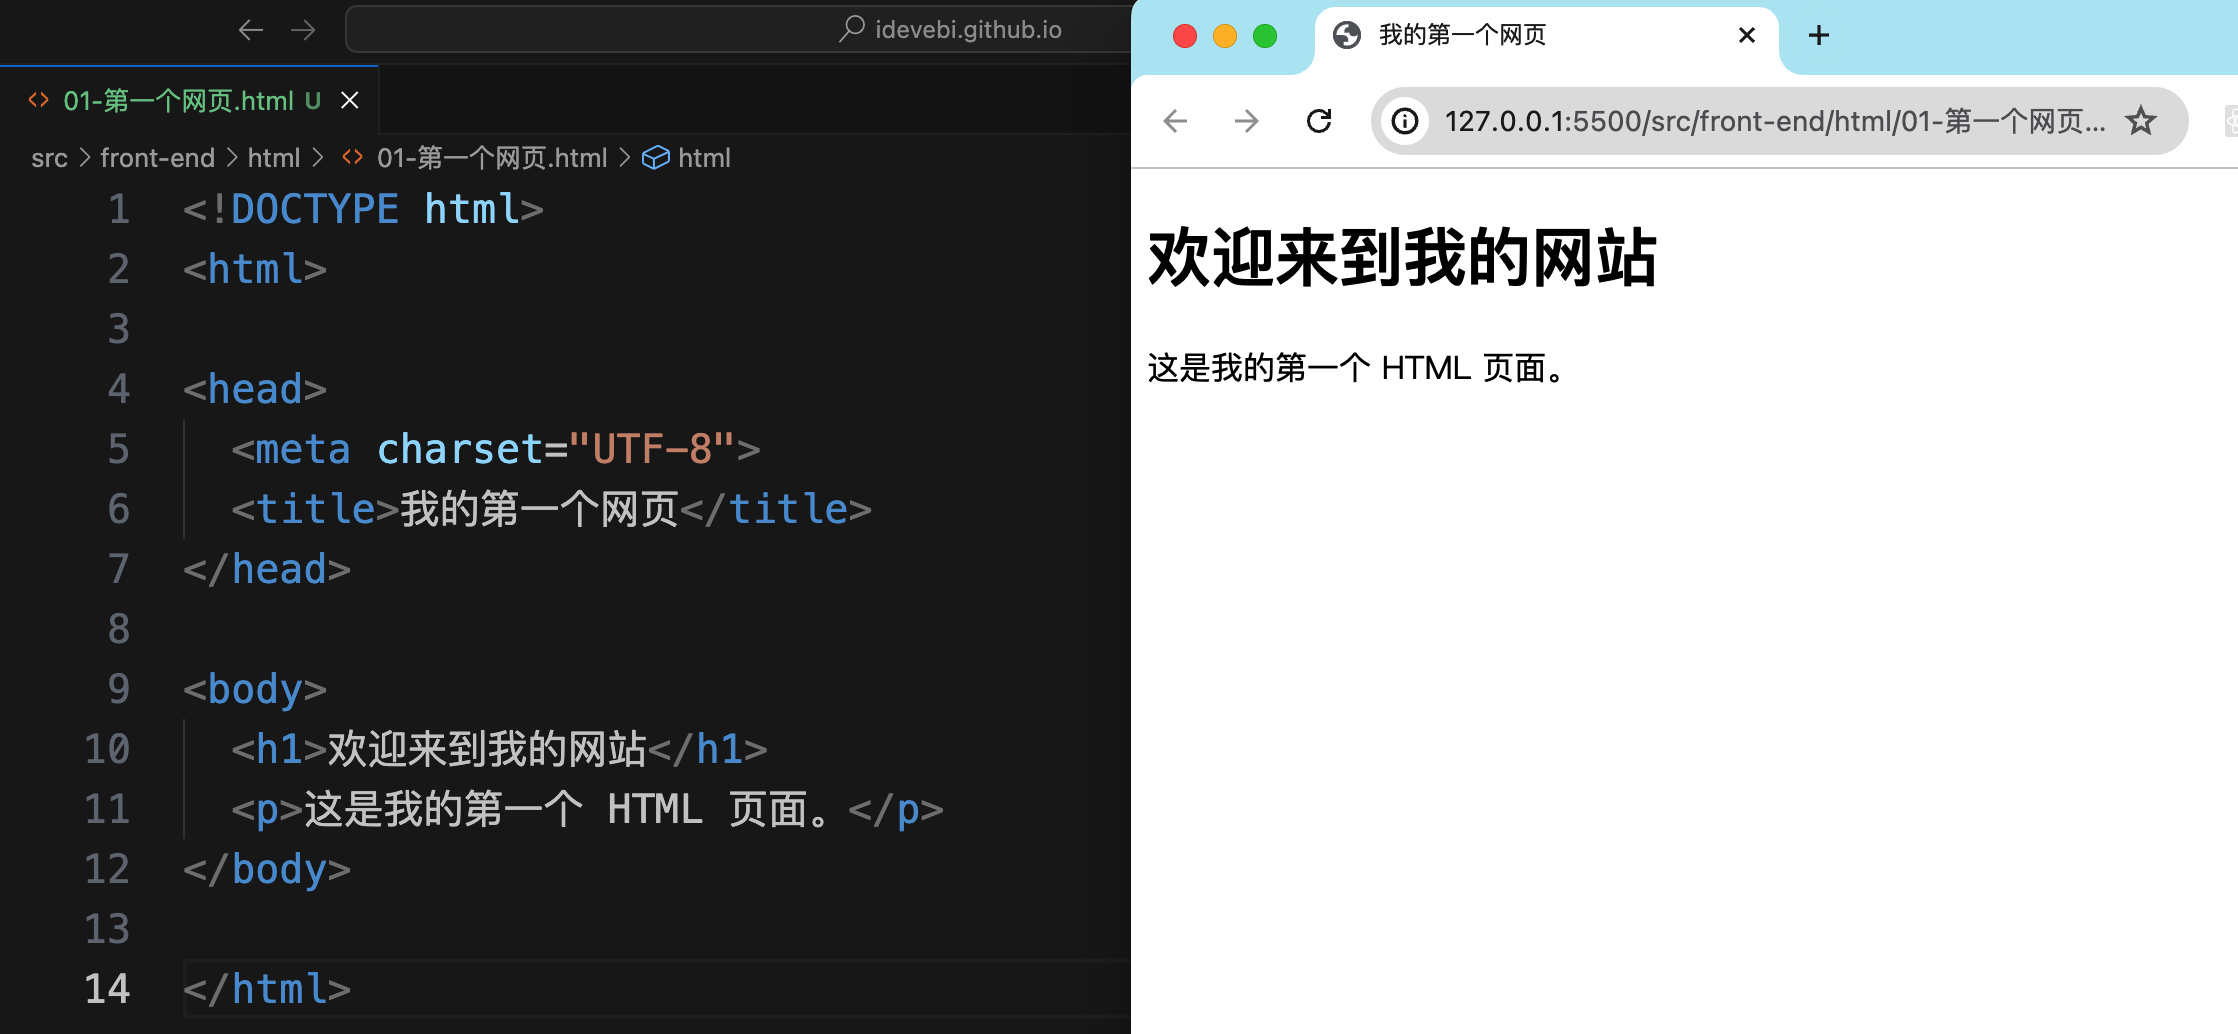Screen dimensions: 2238x1034
Task: Click the search magnifier icon in command center
Action: click(852, 29)
